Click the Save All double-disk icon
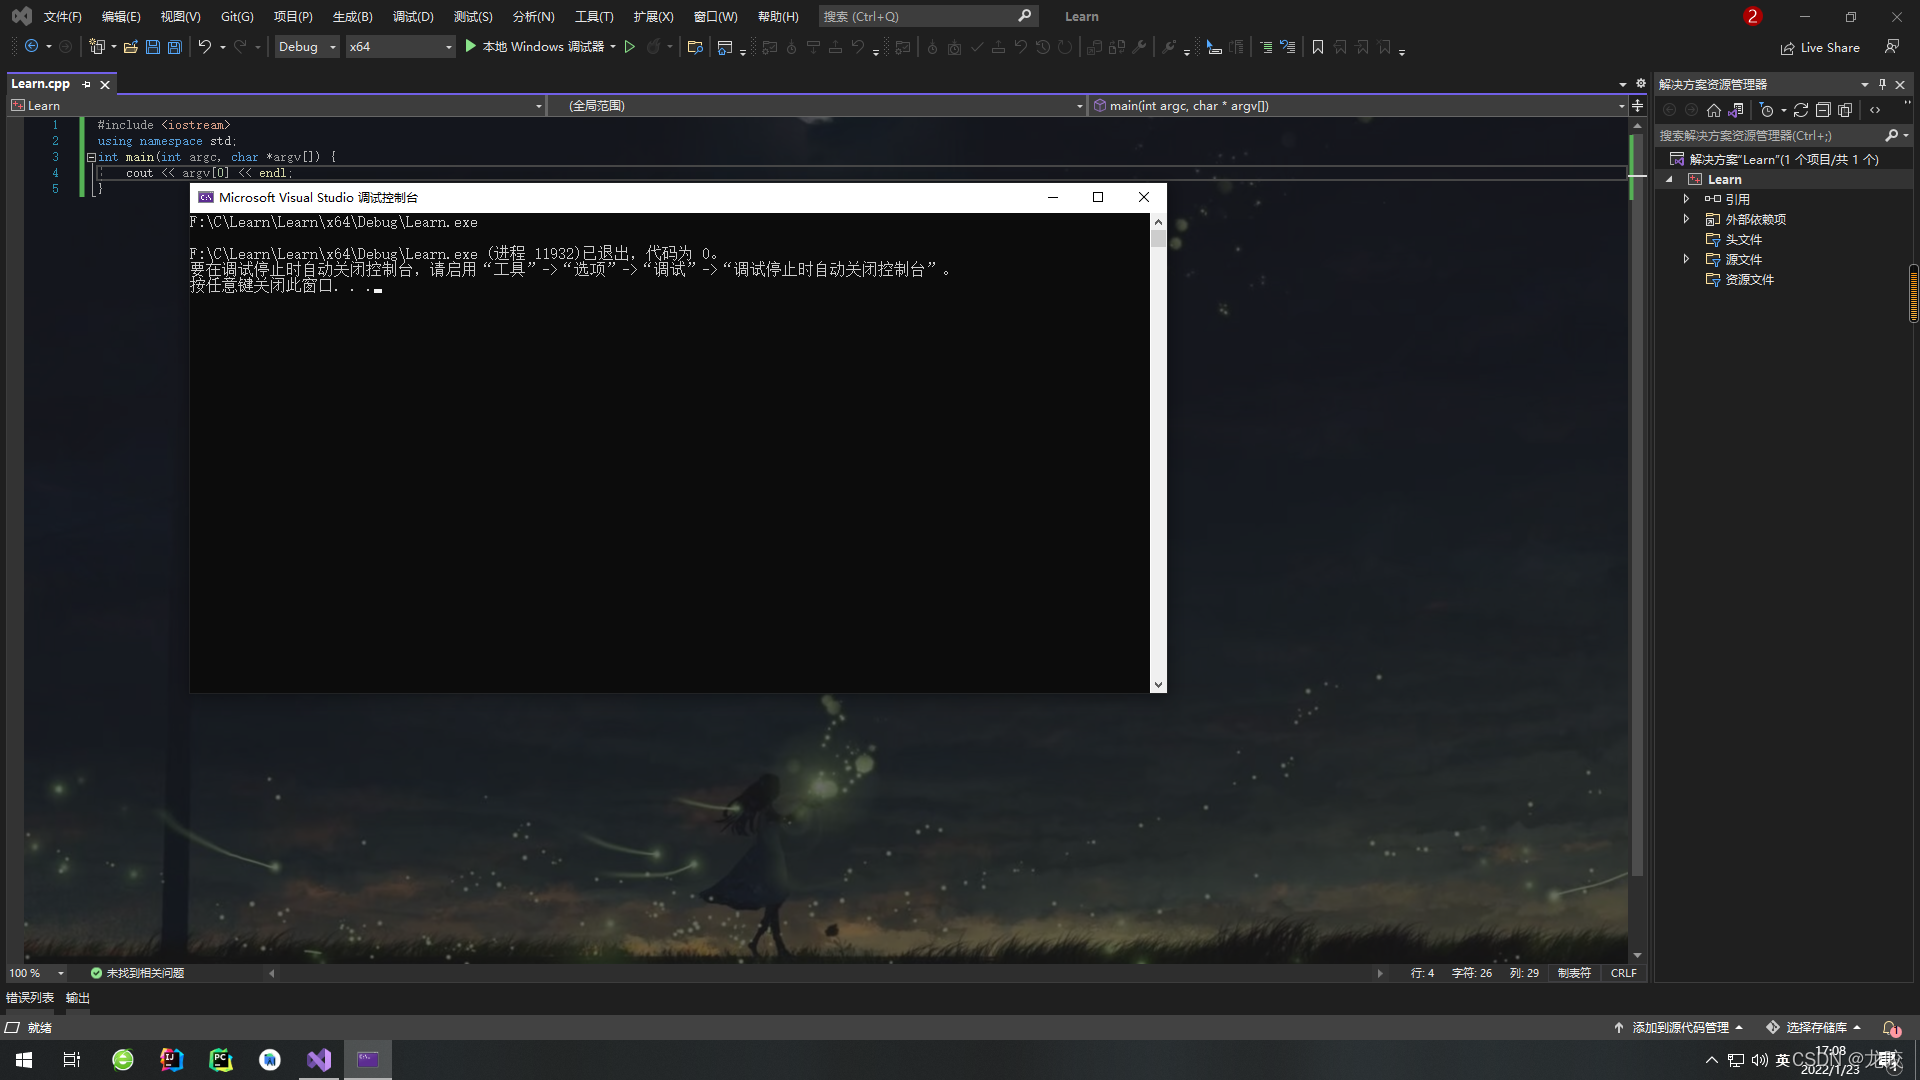Image resolution: width=1920 pixels, height=1080 pixels. tap(175, 47)
